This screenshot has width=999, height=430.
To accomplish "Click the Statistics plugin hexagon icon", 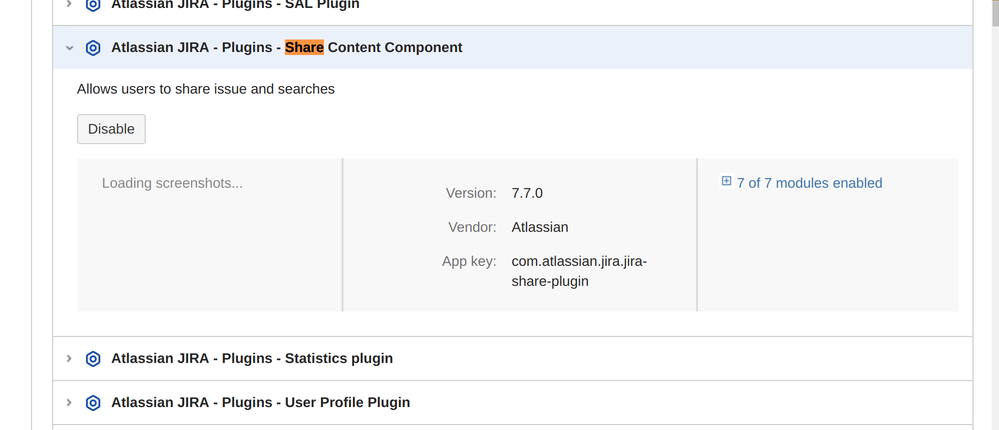I will point(93,358).
